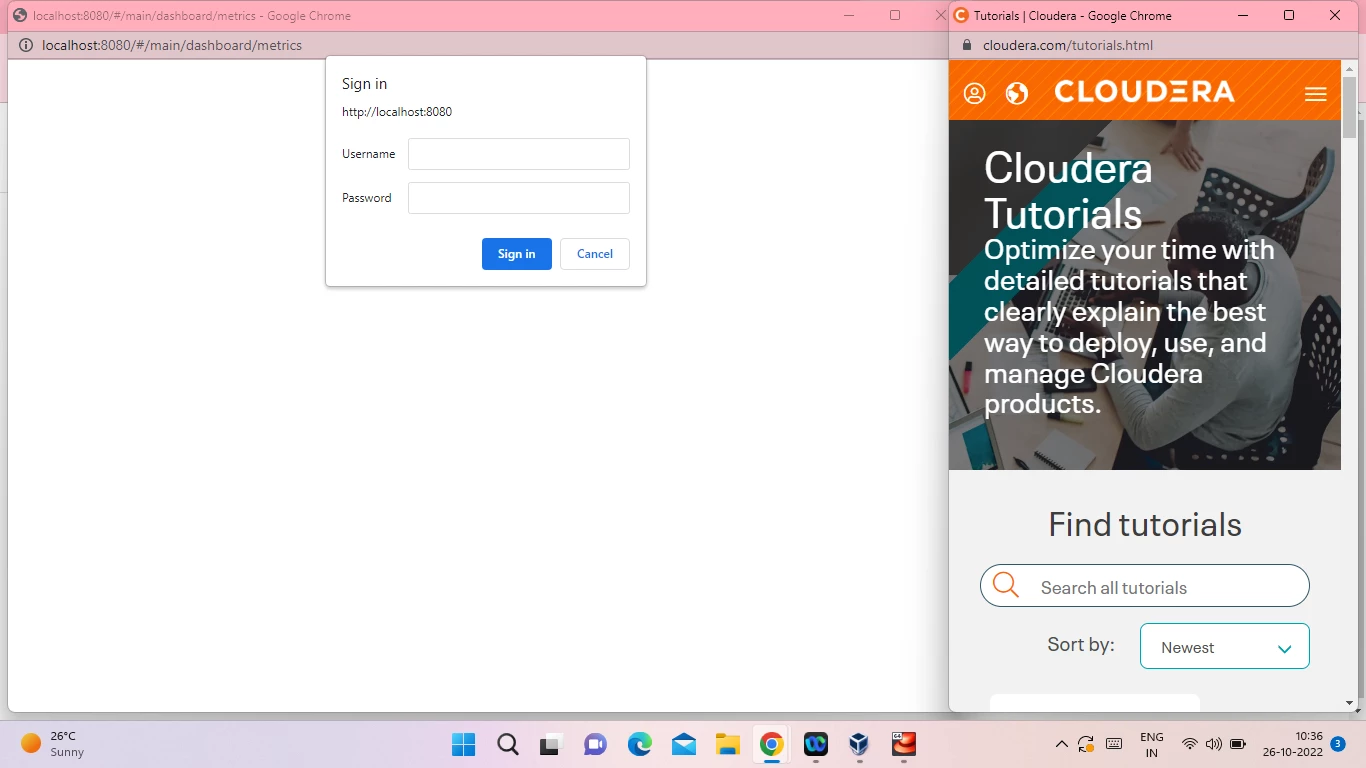
Task: Click the Sign in button
Action: point(517,254)
